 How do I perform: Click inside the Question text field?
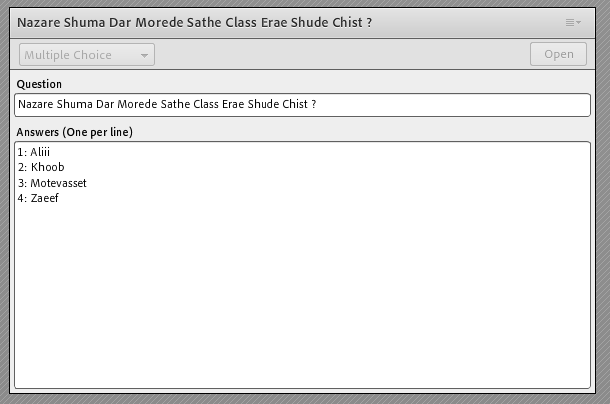click(450, 104)
